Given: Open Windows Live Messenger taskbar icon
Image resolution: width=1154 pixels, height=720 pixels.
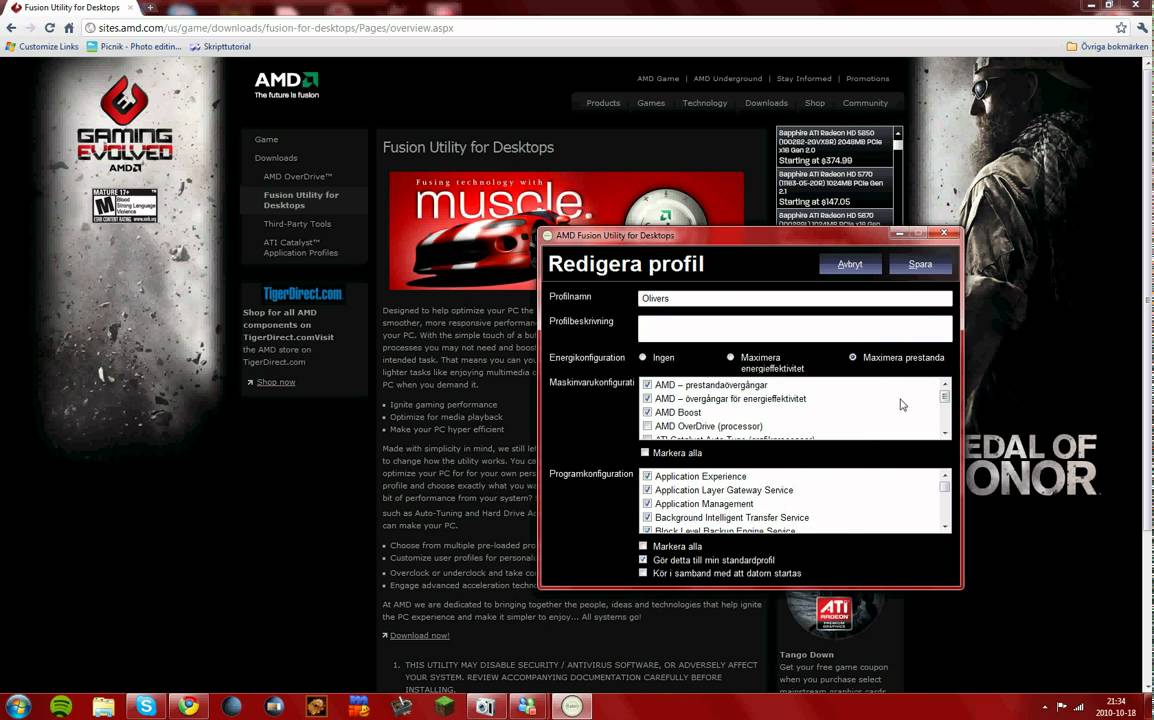Looking at the screenshot, I should (x=528, y=707).
